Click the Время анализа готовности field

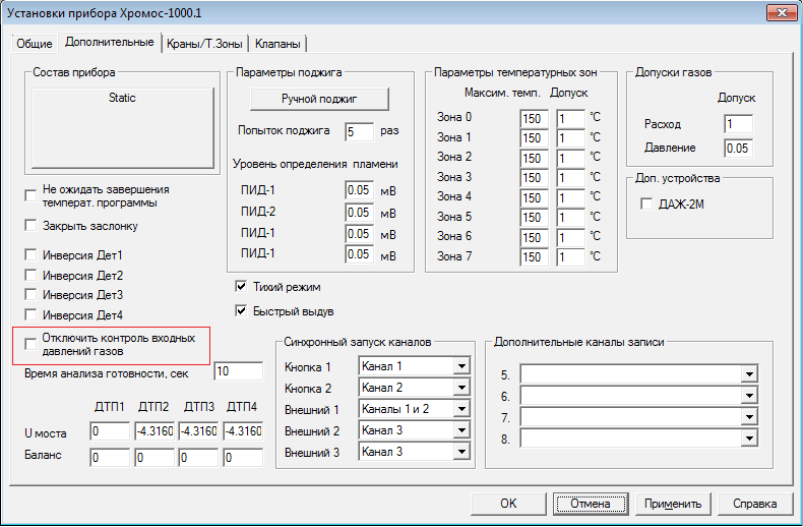(x=237, y=371)
